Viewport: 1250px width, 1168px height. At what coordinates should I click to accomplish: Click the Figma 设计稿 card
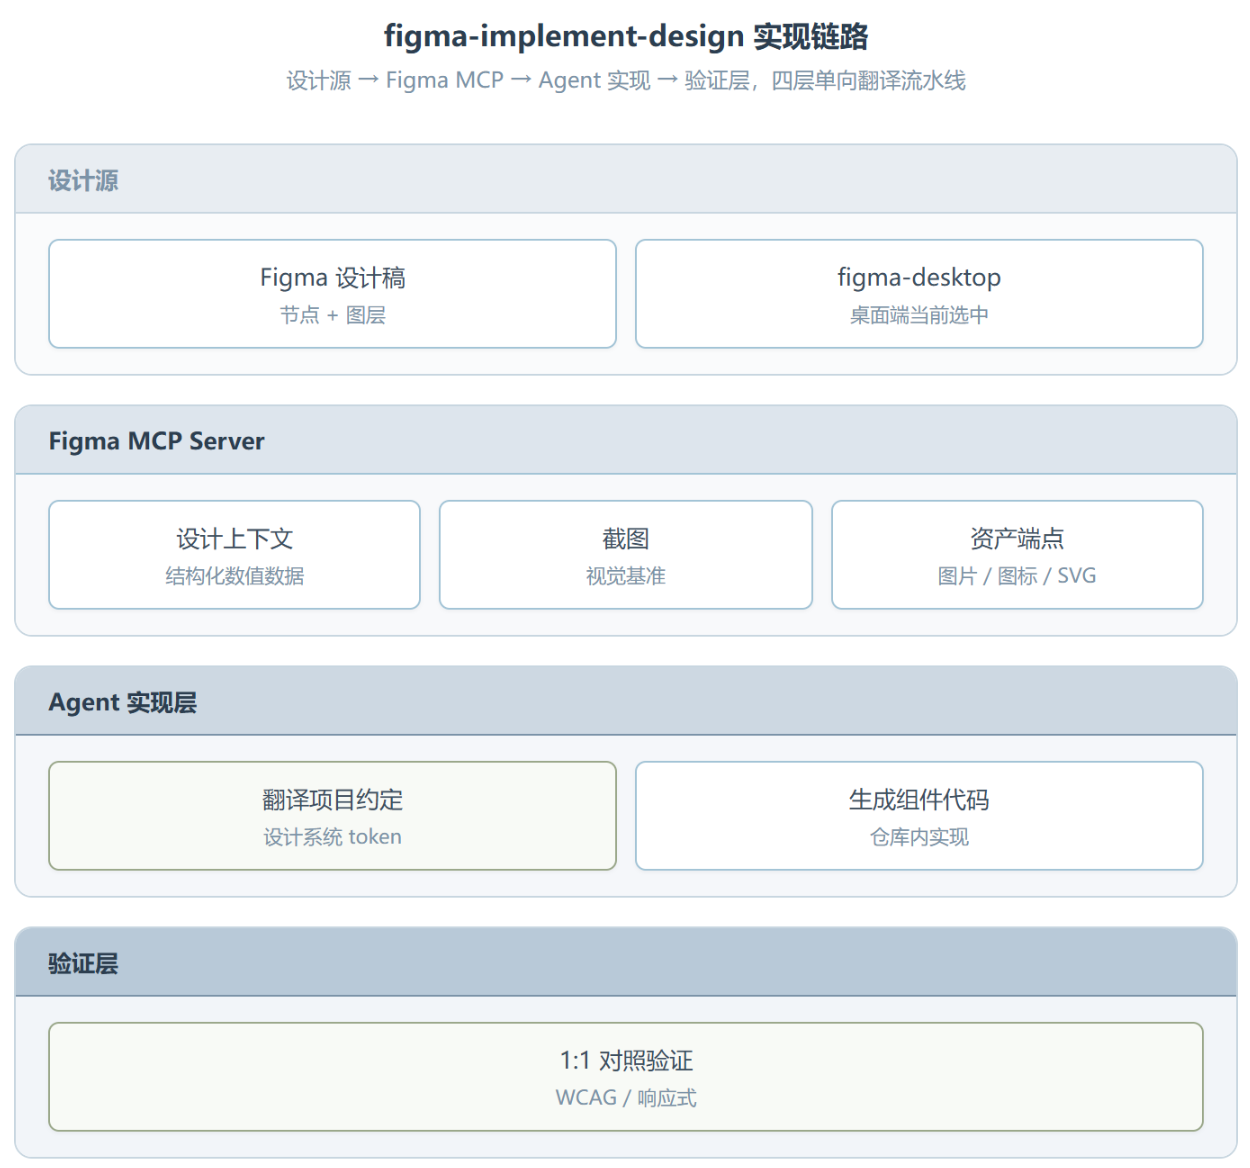coord(332,294)
